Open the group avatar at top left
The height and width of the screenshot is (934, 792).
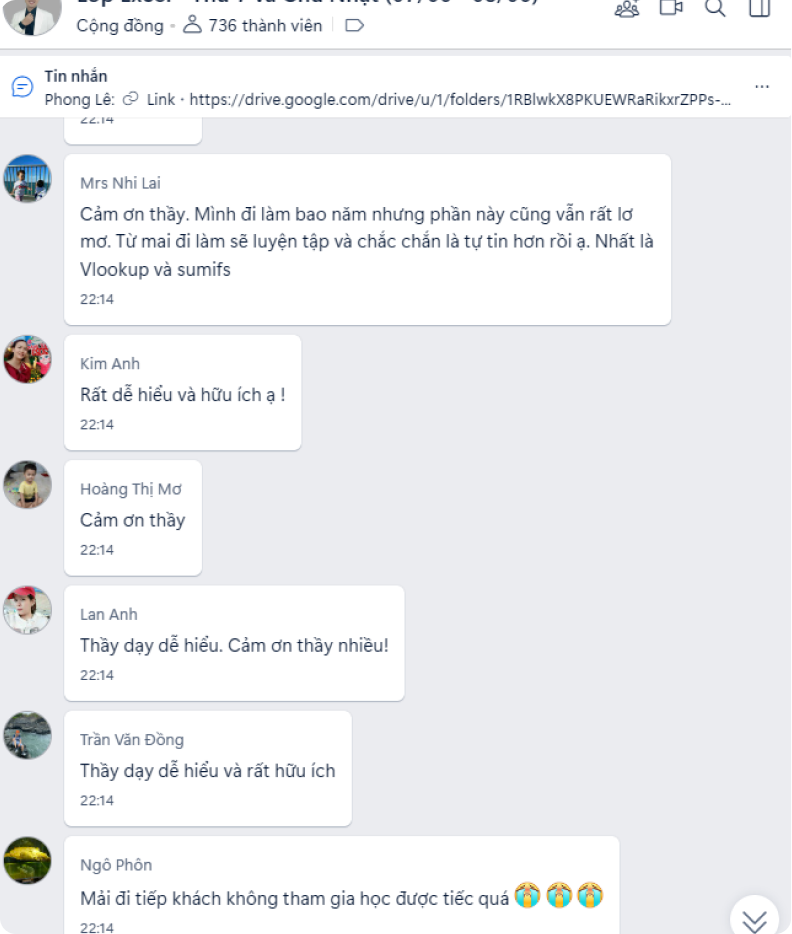pos(32,16)
